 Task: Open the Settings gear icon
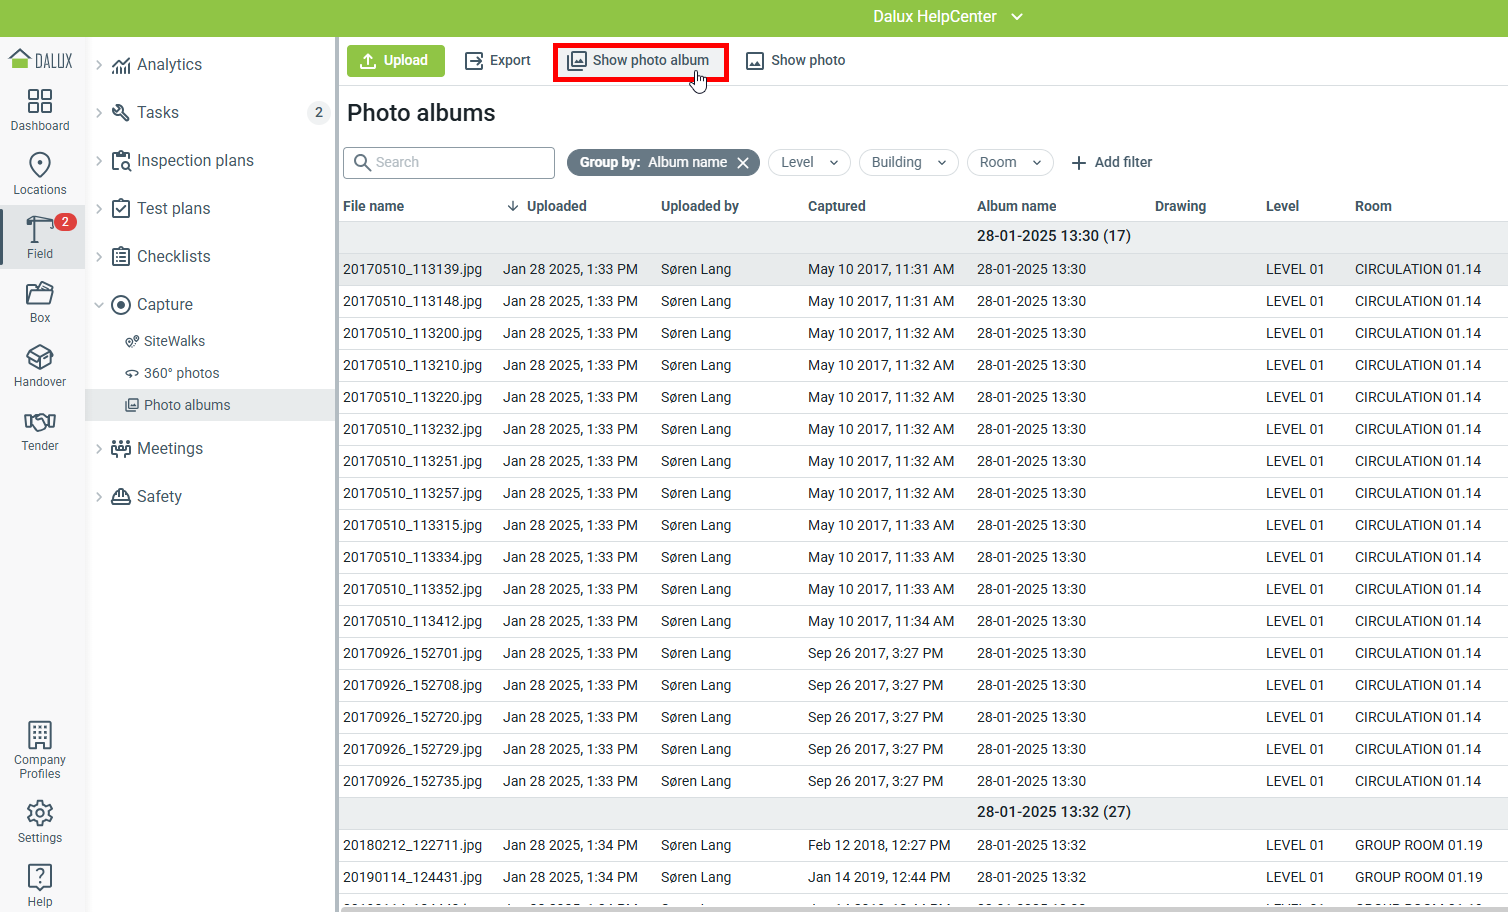[40, 813]
